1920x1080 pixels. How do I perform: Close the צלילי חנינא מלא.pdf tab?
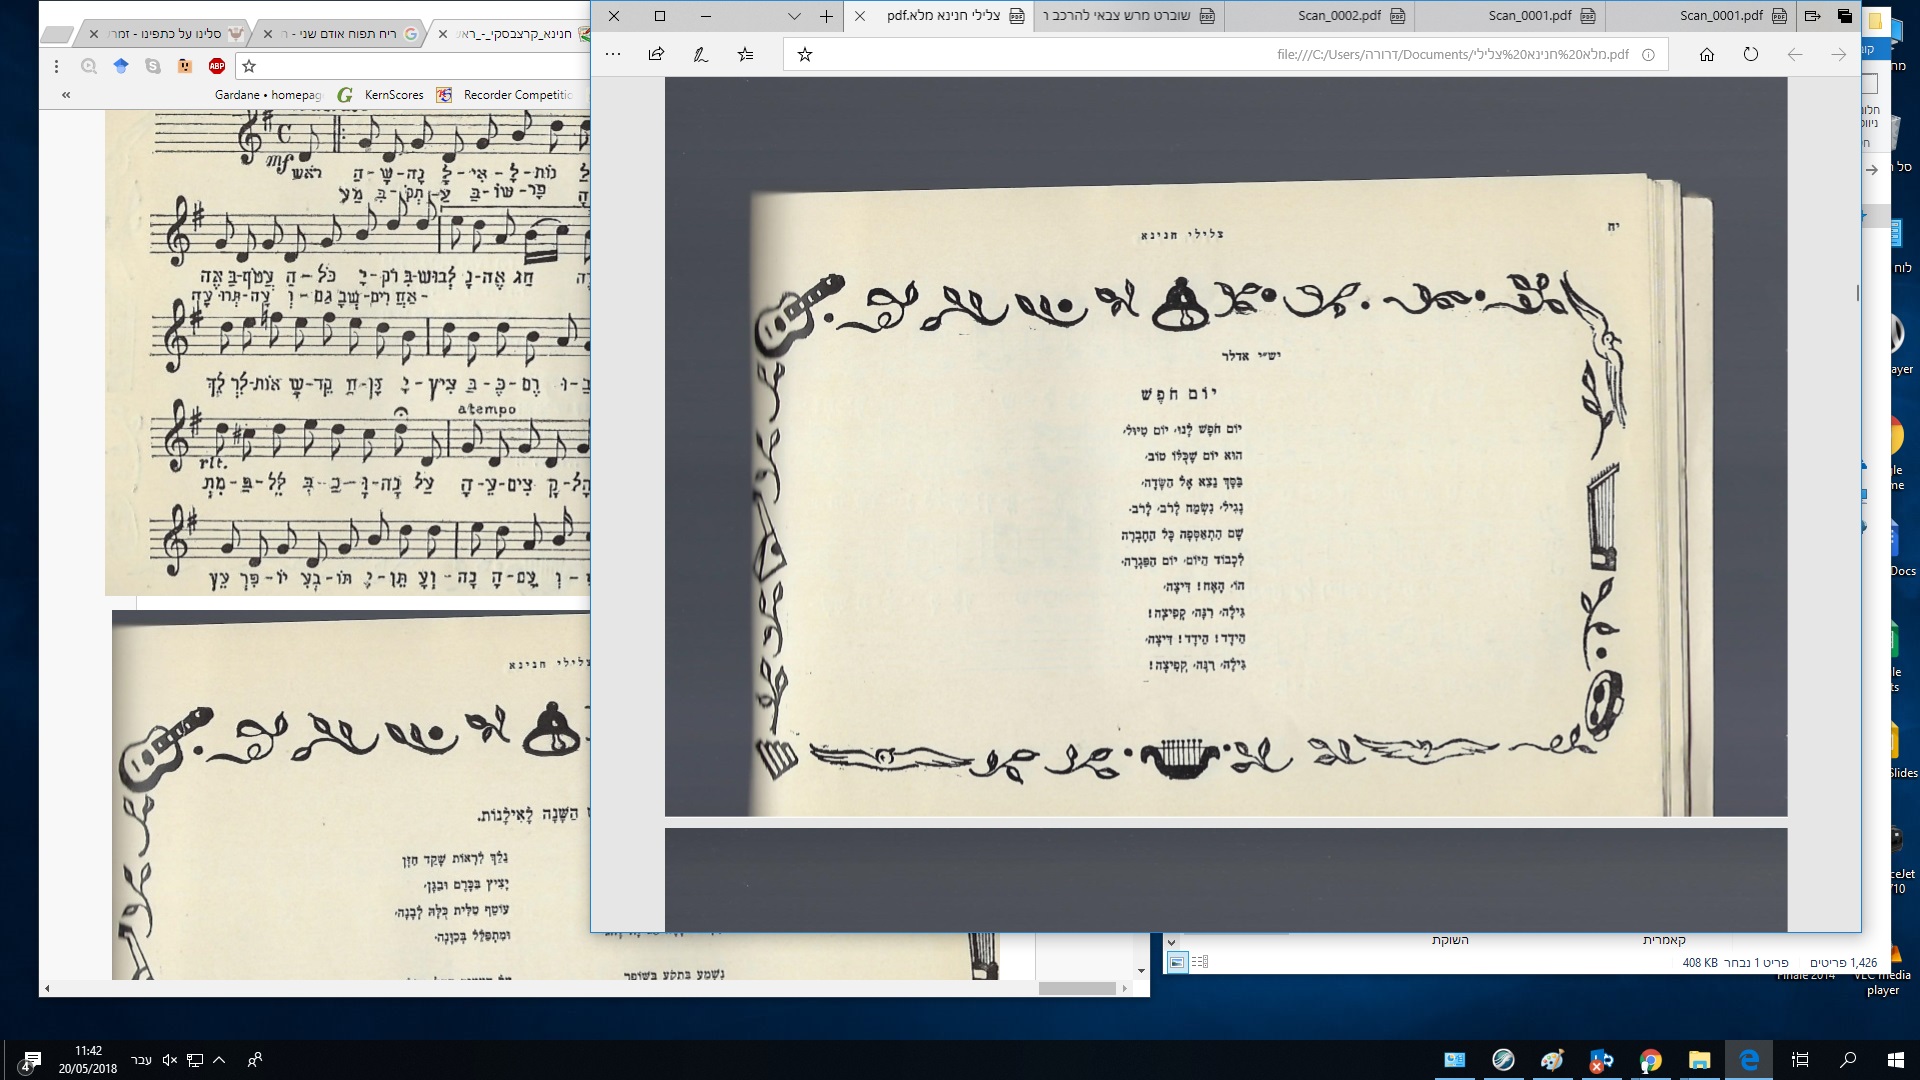pos(859,16)
